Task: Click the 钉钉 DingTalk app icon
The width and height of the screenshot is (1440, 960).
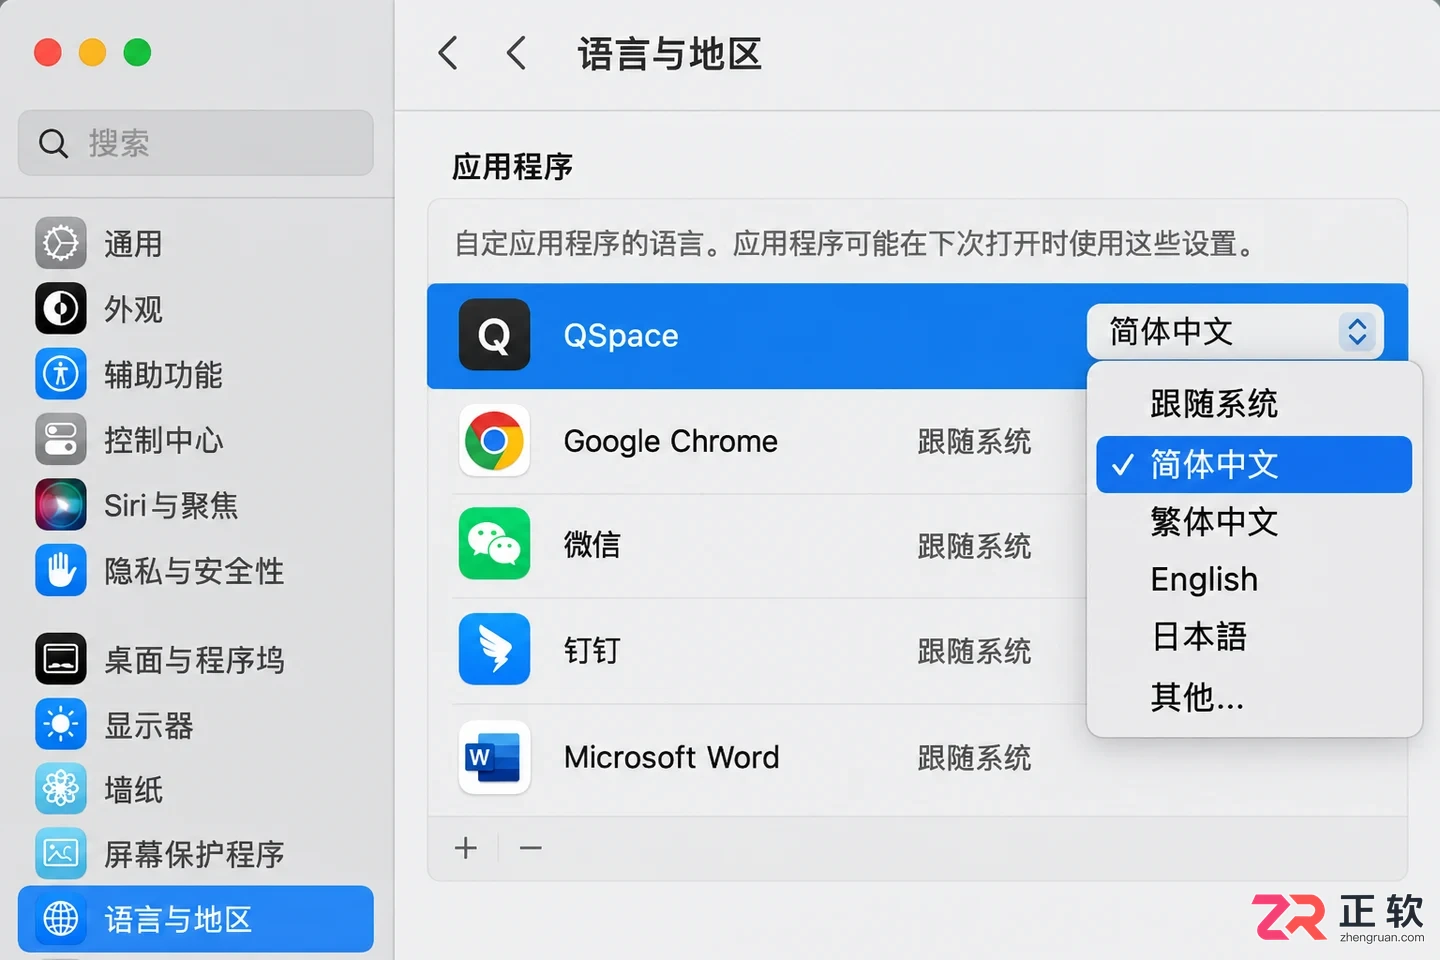Action: pyautogui.click(x=494, y=650)
